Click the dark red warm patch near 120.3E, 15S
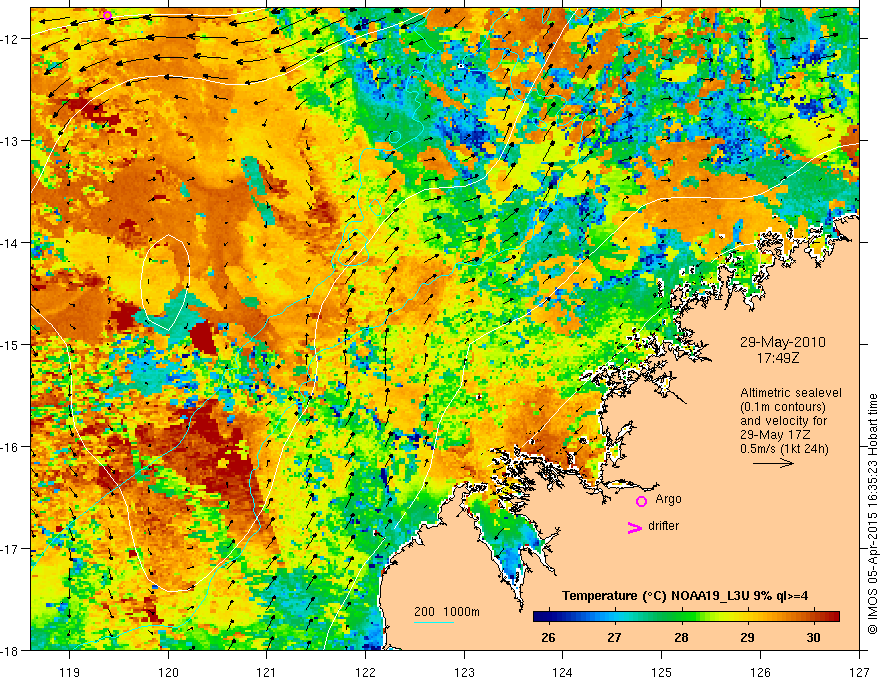880x680 pixels. click(202, 338)
